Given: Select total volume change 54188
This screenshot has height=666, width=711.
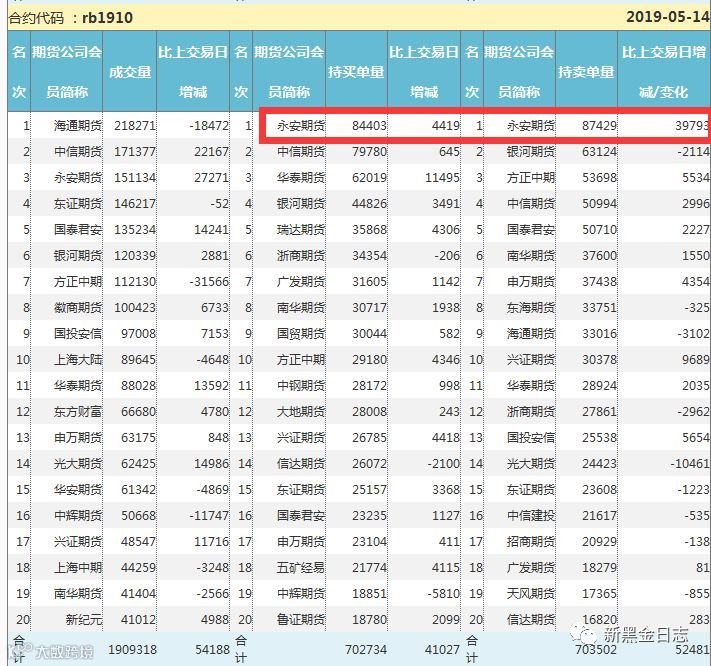Looking at the screenshot, I should pyautogui.click(x=212, y=650).
